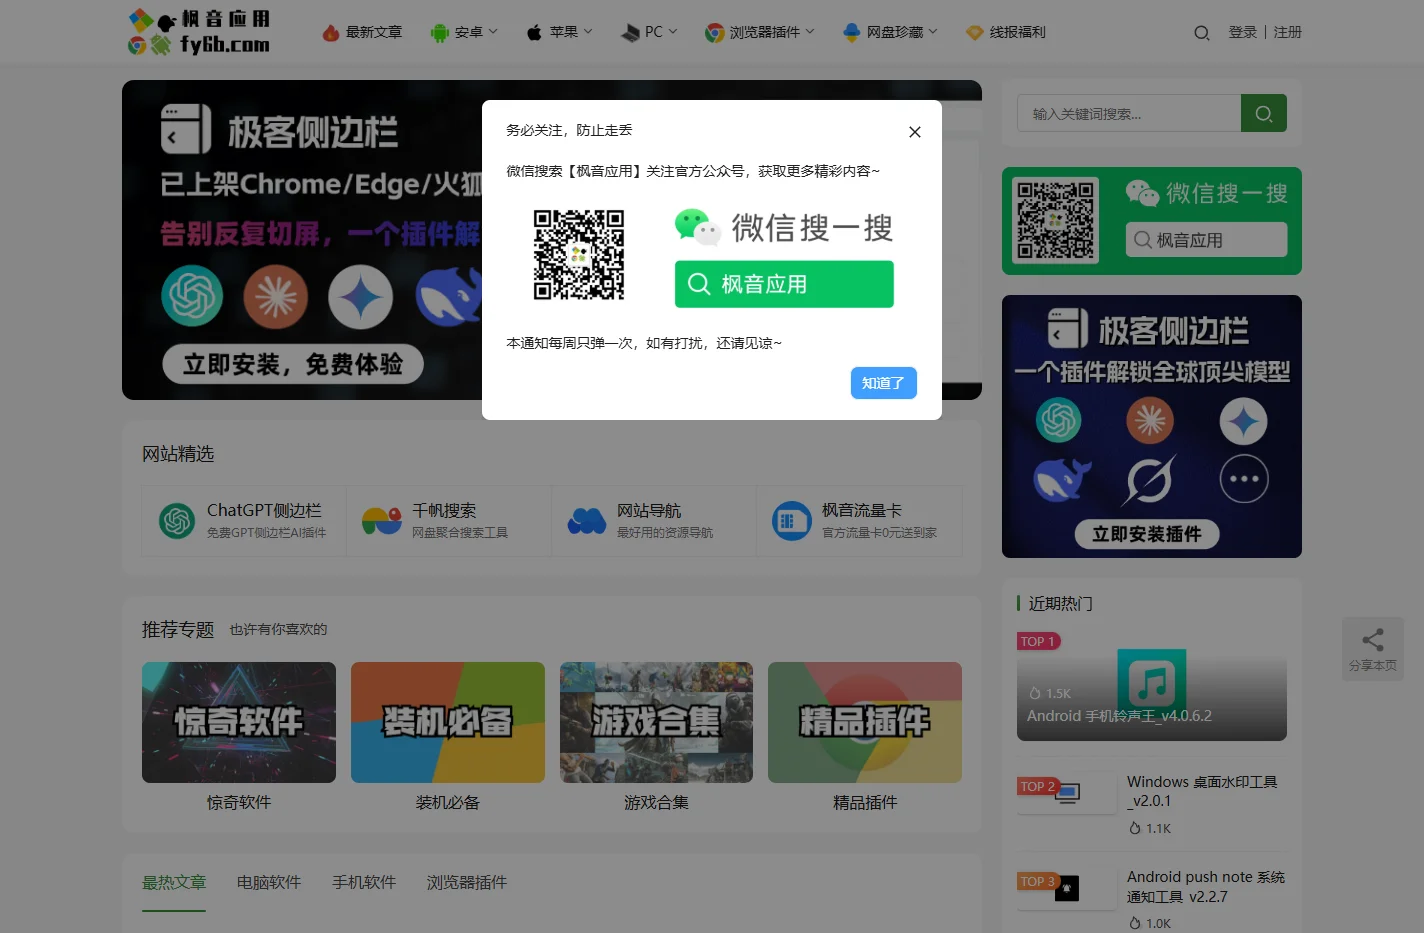Open the 游戏合集 topic thumbnail
The height and width of the screenshot is (933, 1424).
coord(656,722)
